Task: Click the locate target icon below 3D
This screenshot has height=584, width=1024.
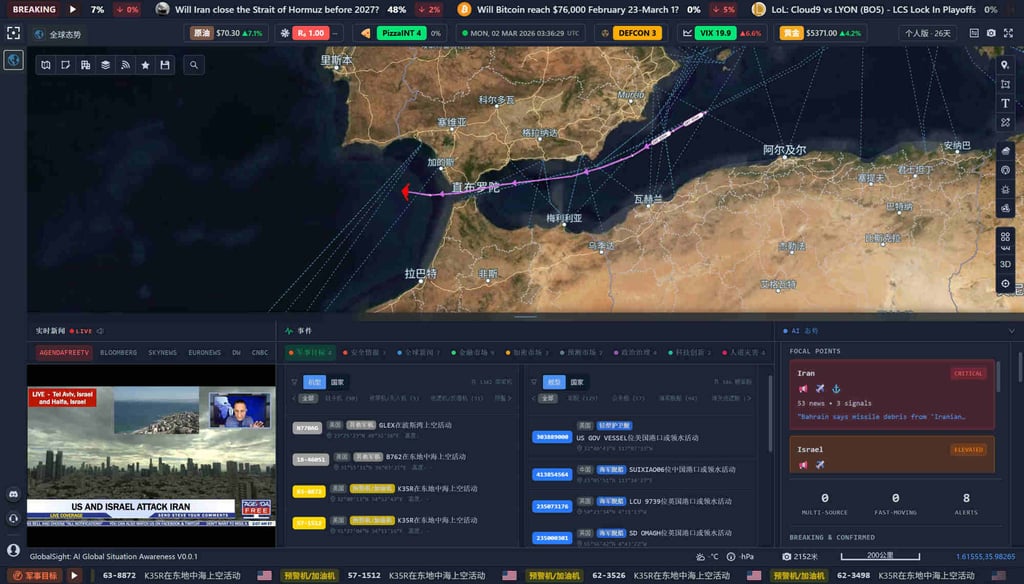Action: [x=1005, y=283]
